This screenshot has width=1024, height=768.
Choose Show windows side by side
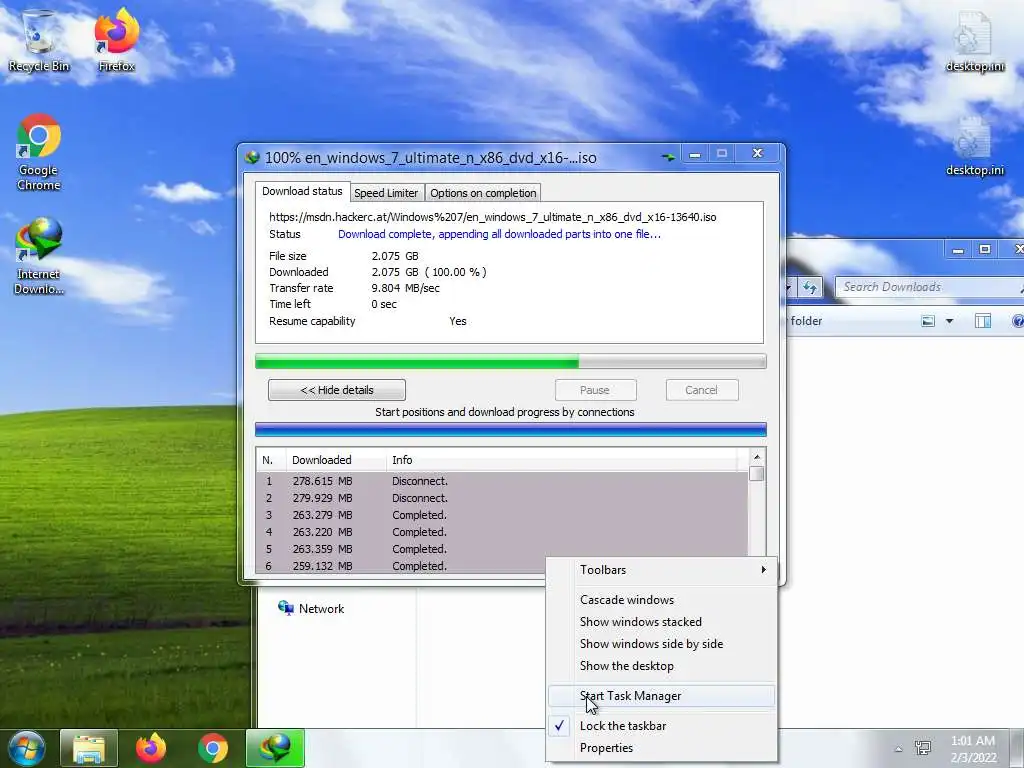pyautogui.click(x=662, y=644)
